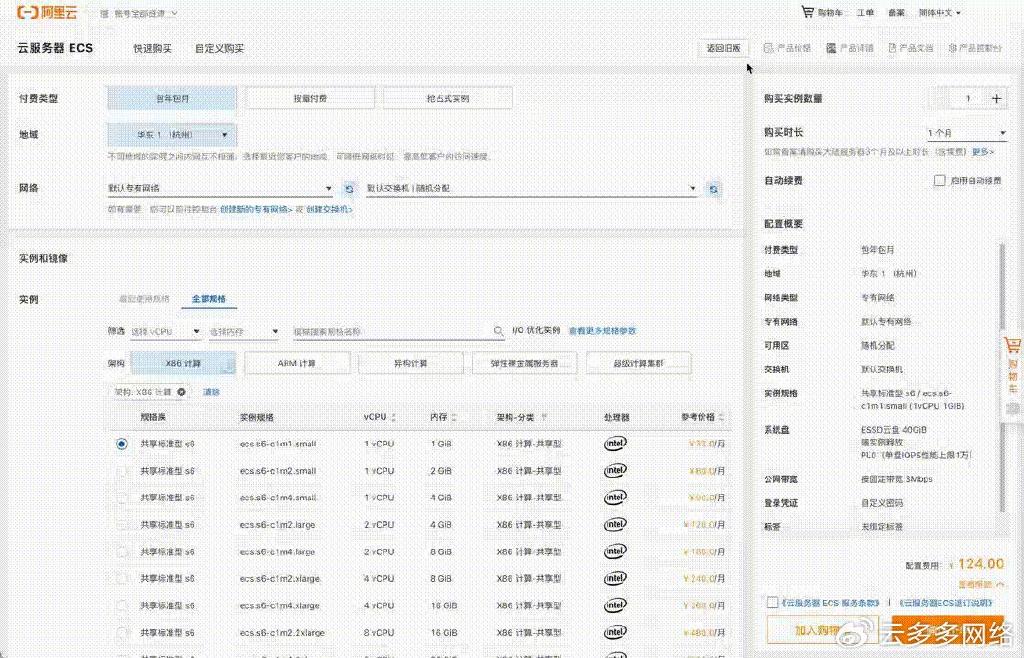The height and width of the screenshot is (658, 1024).
Task: Collapse the 查看明细 price details
Action: pyautogui.click(x=983, y=584)
